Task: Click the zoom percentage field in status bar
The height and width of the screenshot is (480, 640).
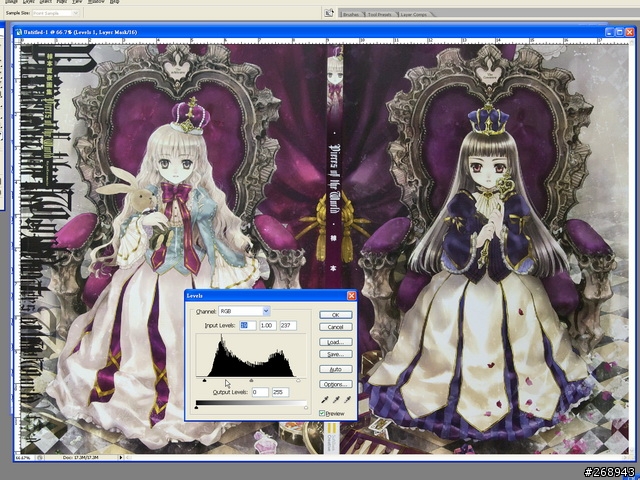Action: [x=24, y=458]
